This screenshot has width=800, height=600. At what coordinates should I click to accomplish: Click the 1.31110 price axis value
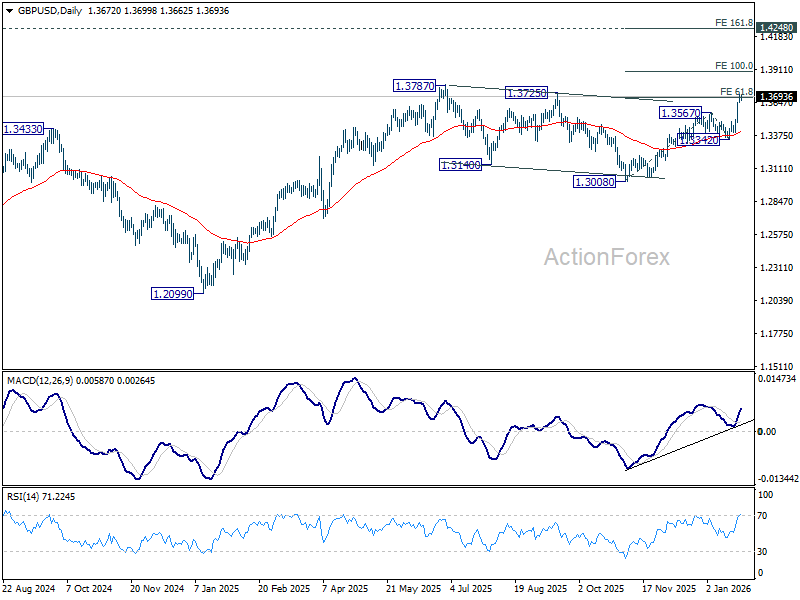[777, 169]
